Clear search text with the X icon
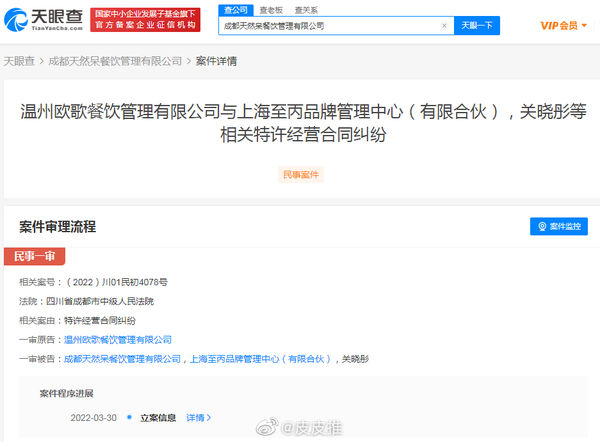 tap(443, 26)
